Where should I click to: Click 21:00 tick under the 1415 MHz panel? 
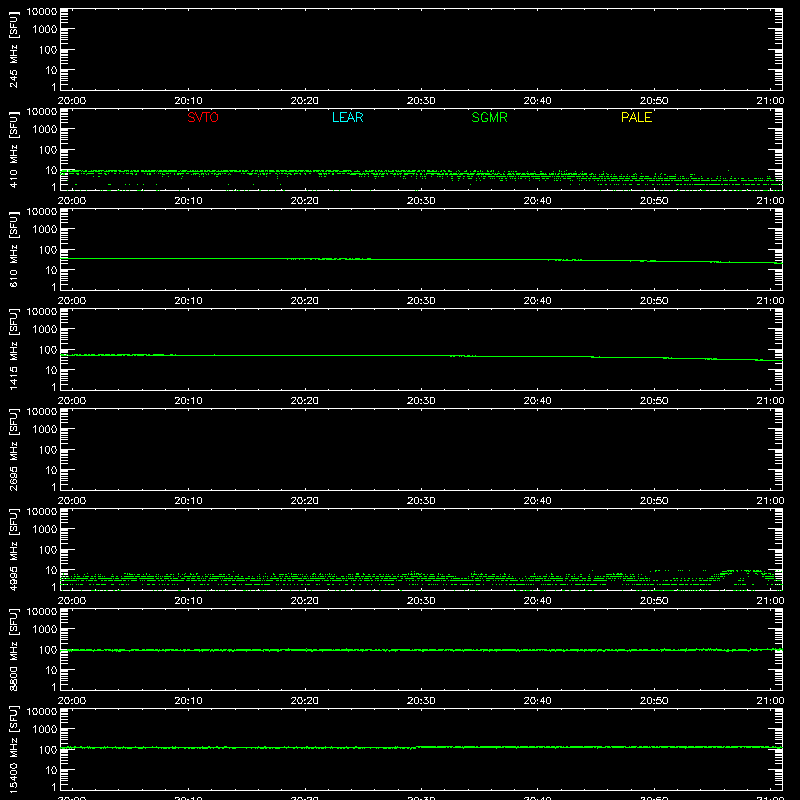[x=770, y=401]
